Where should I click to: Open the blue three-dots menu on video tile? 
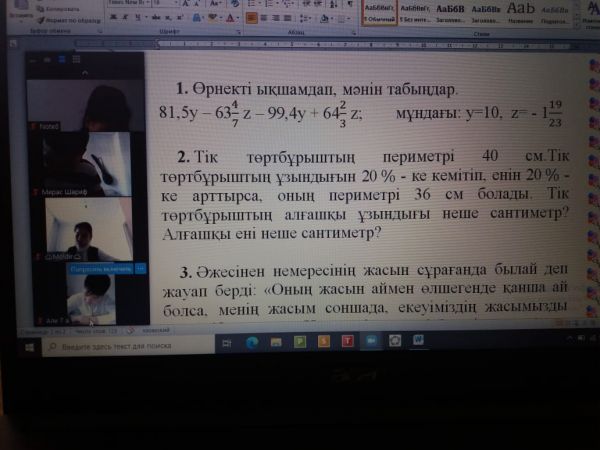140,269
